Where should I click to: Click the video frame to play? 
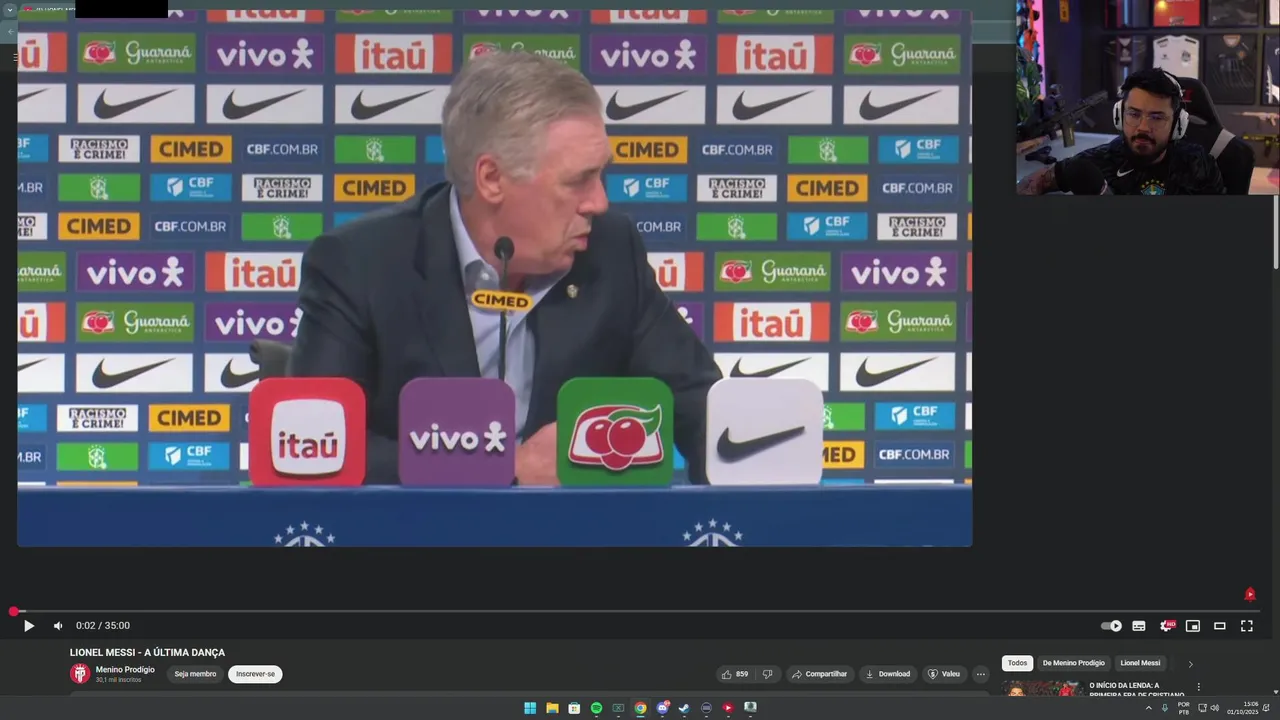click(x=494, y=278)
